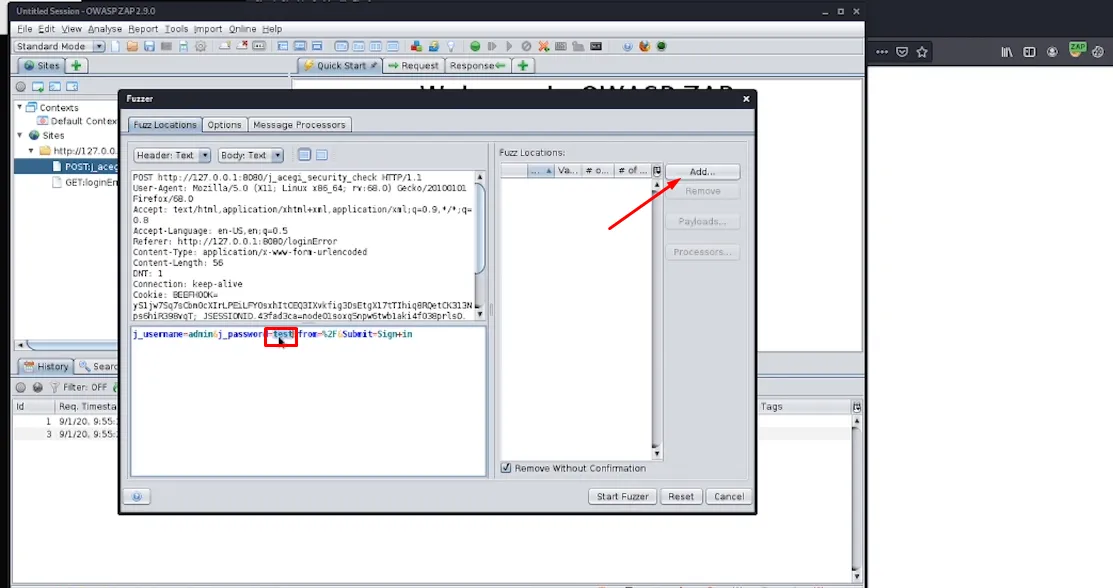This screenshot has width=1113, height=588.
Task: Toggle Remove Without Confirmation checkbox
Action: pyautogui.click(x=505, y=468)
